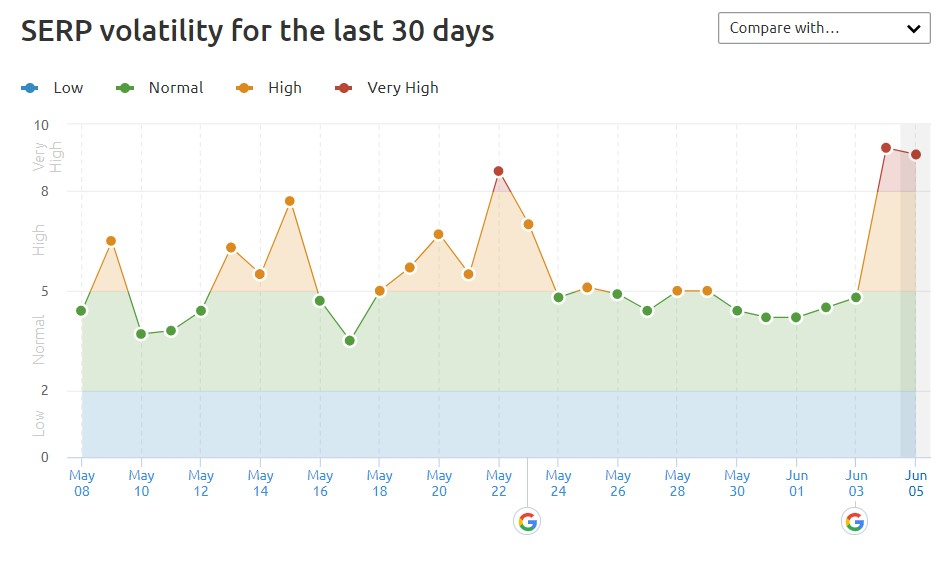Click the orange data point on May 09
Screen dimensions: 952x561
(x=111, y=241)
